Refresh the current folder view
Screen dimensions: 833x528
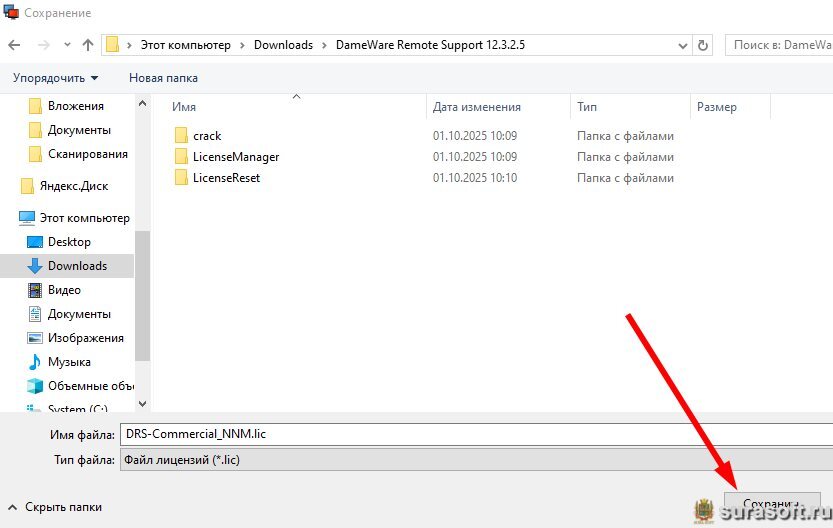click(703, 46)
